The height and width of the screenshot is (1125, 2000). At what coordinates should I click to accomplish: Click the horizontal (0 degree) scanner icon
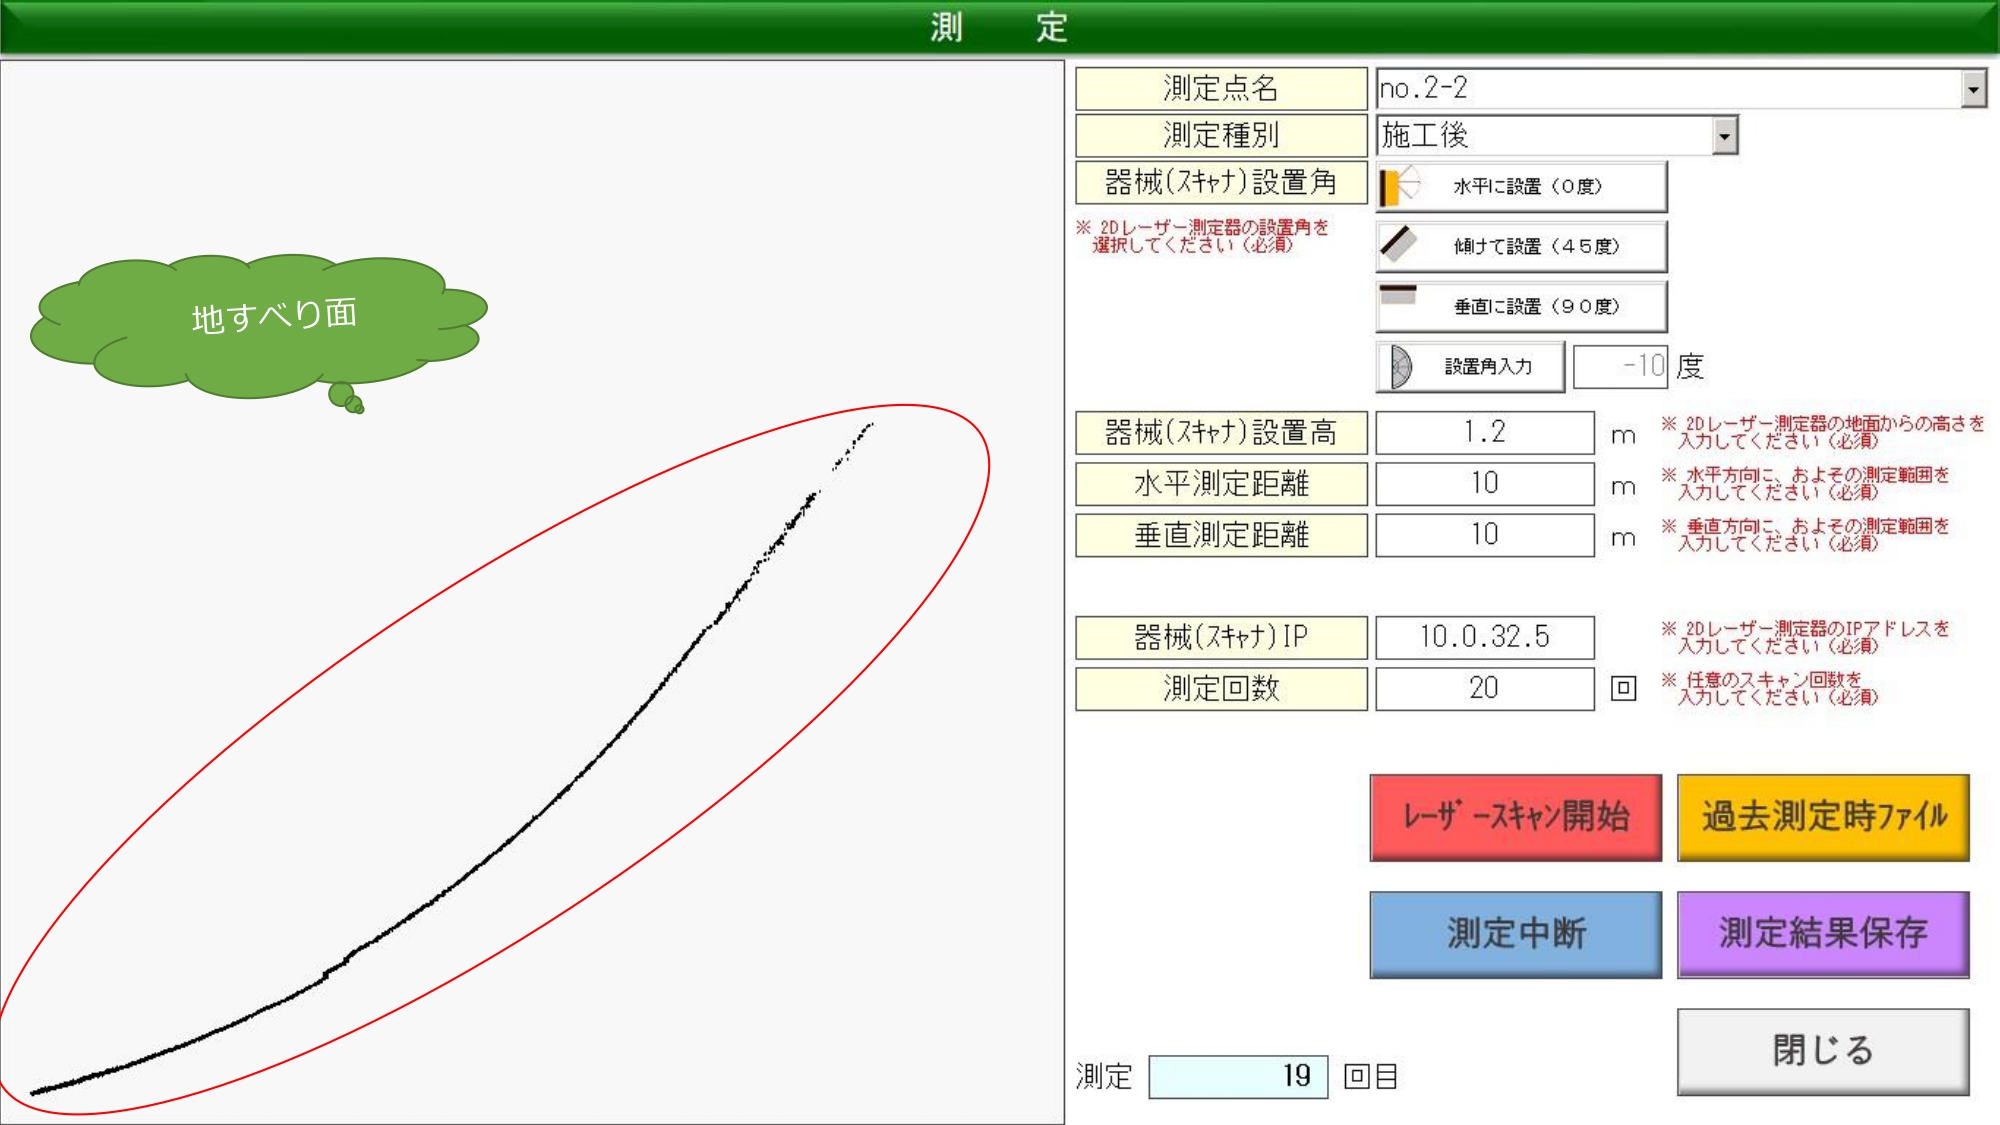[1398, 186]
